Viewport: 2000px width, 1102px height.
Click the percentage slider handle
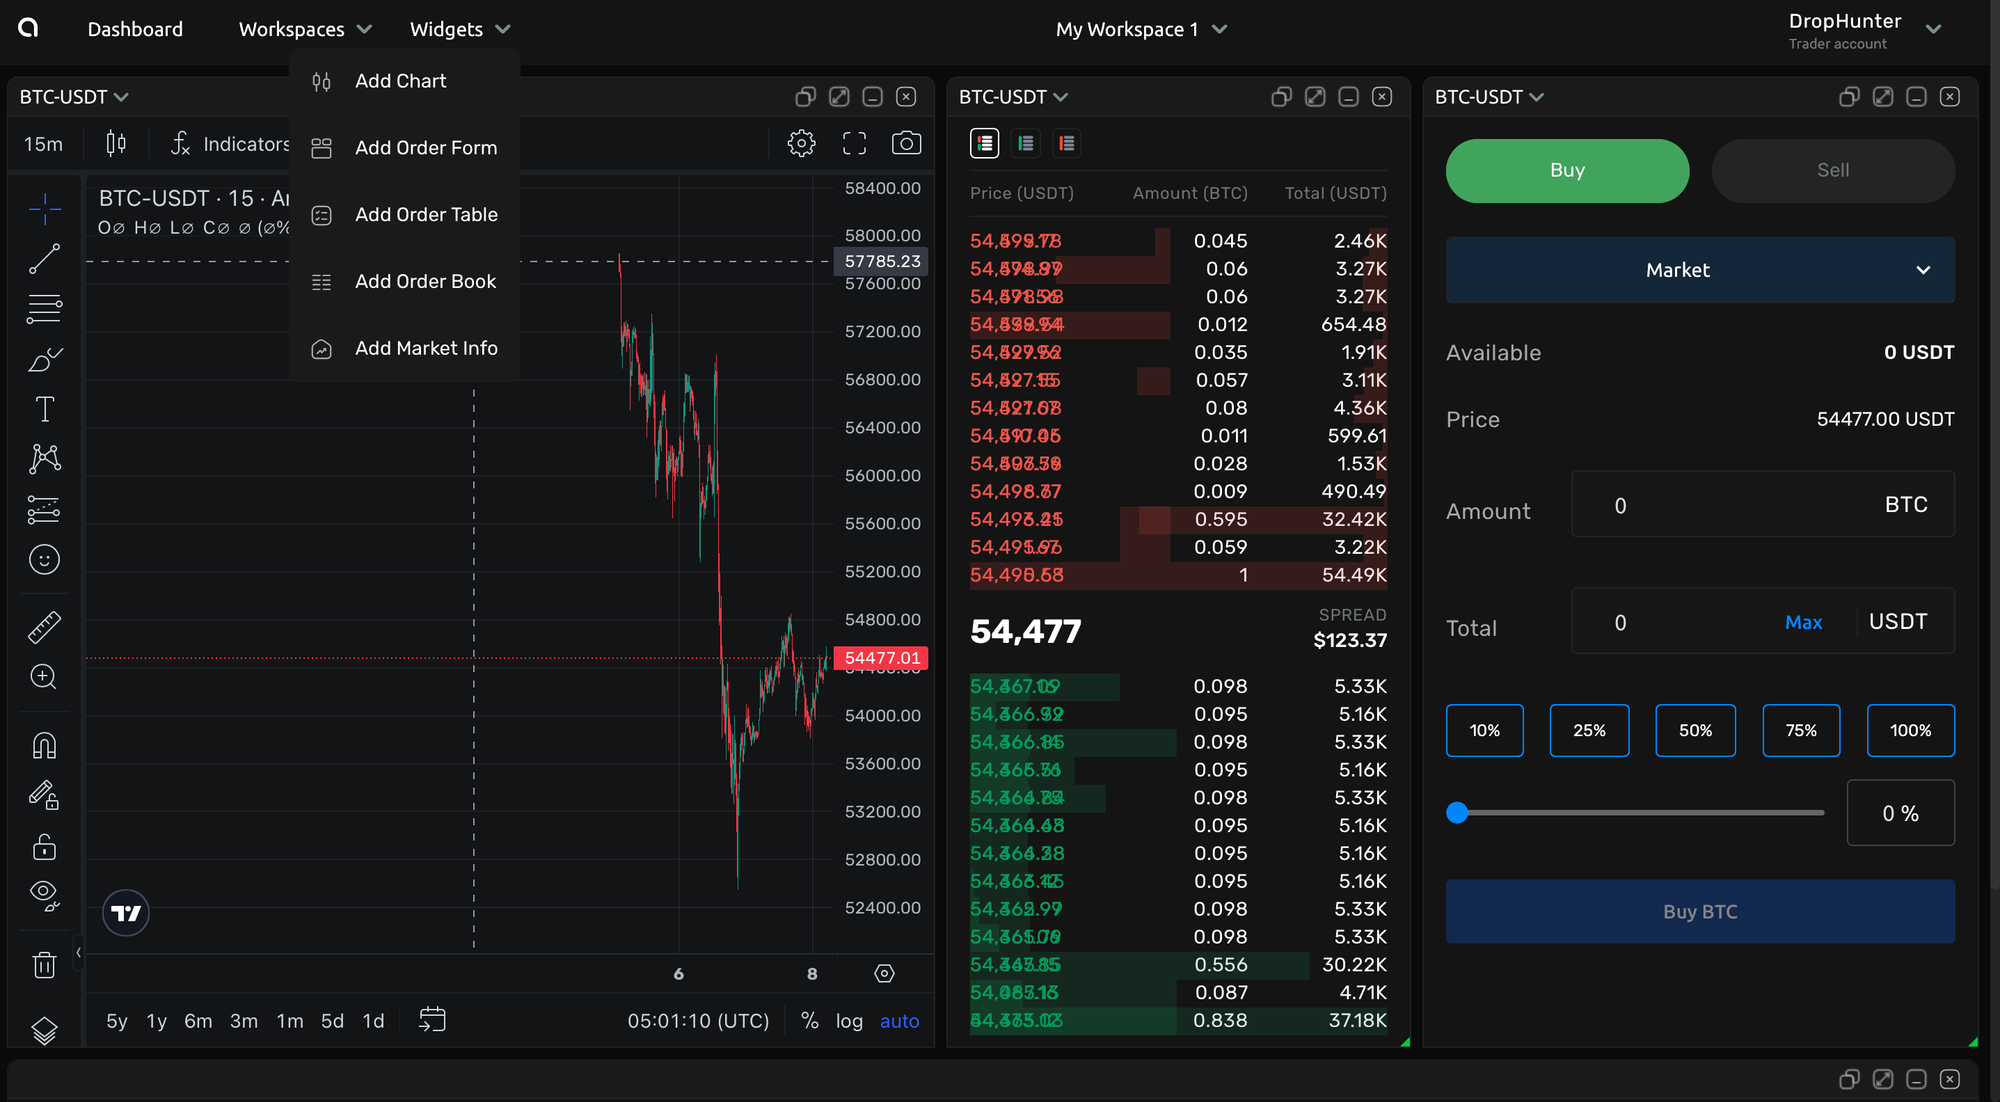[x=1457, y=813]
